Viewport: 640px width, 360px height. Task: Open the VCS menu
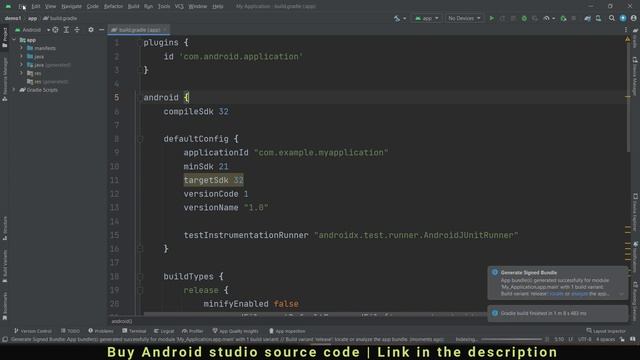coord(179,7)
